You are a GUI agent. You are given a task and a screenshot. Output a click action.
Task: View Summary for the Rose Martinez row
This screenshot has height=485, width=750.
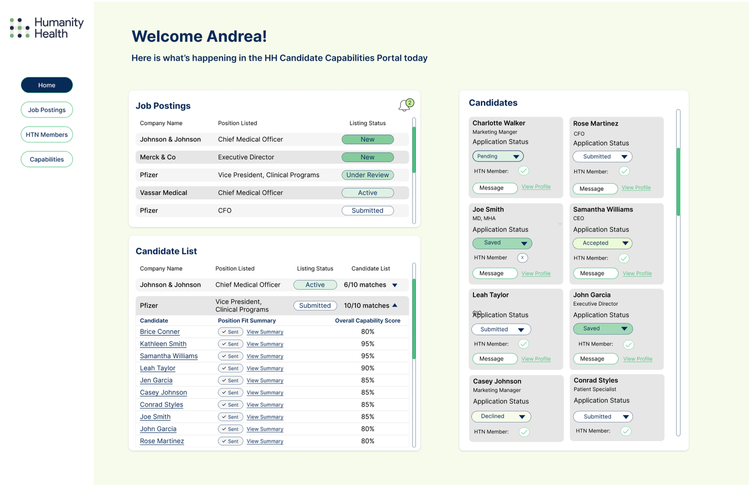pos(265,441)
